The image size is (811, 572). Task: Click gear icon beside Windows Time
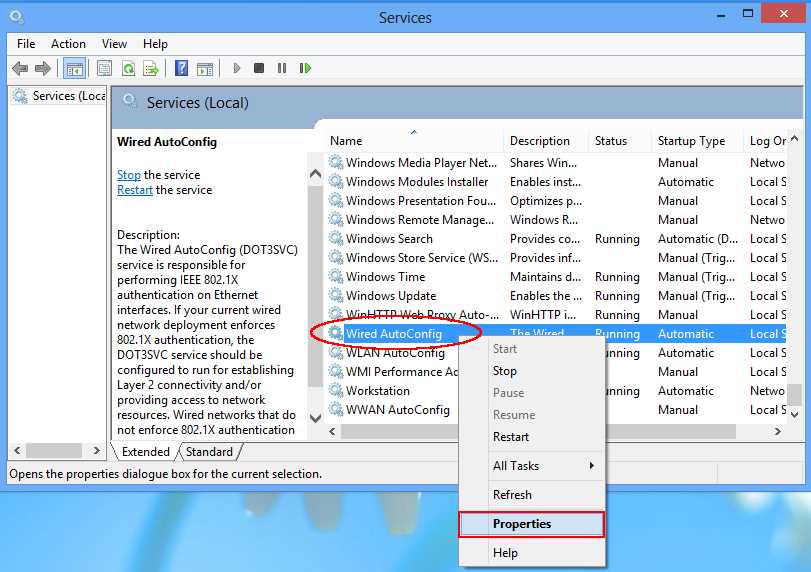pos(336,277)
